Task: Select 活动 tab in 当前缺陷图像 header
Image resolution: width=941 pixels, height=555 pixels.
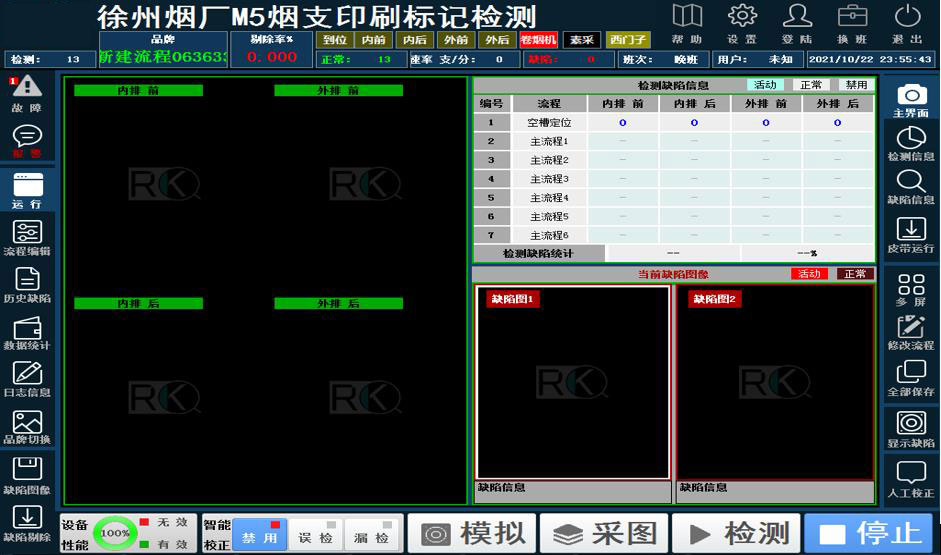Action: tap(809, 274)
